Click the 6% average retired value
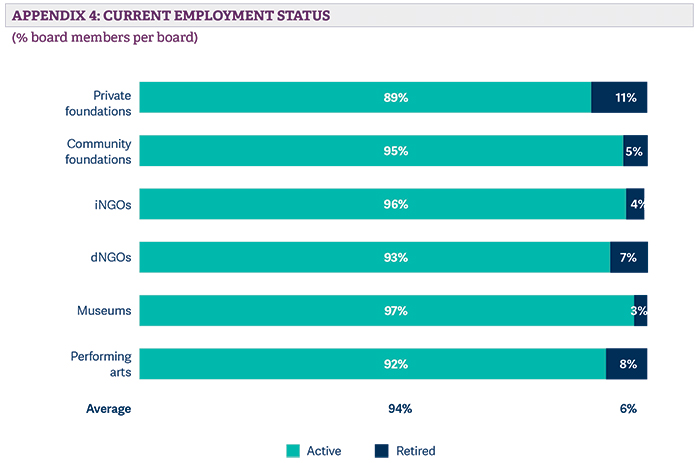Viewport: 700px width, 463px height. pos(628,408)
